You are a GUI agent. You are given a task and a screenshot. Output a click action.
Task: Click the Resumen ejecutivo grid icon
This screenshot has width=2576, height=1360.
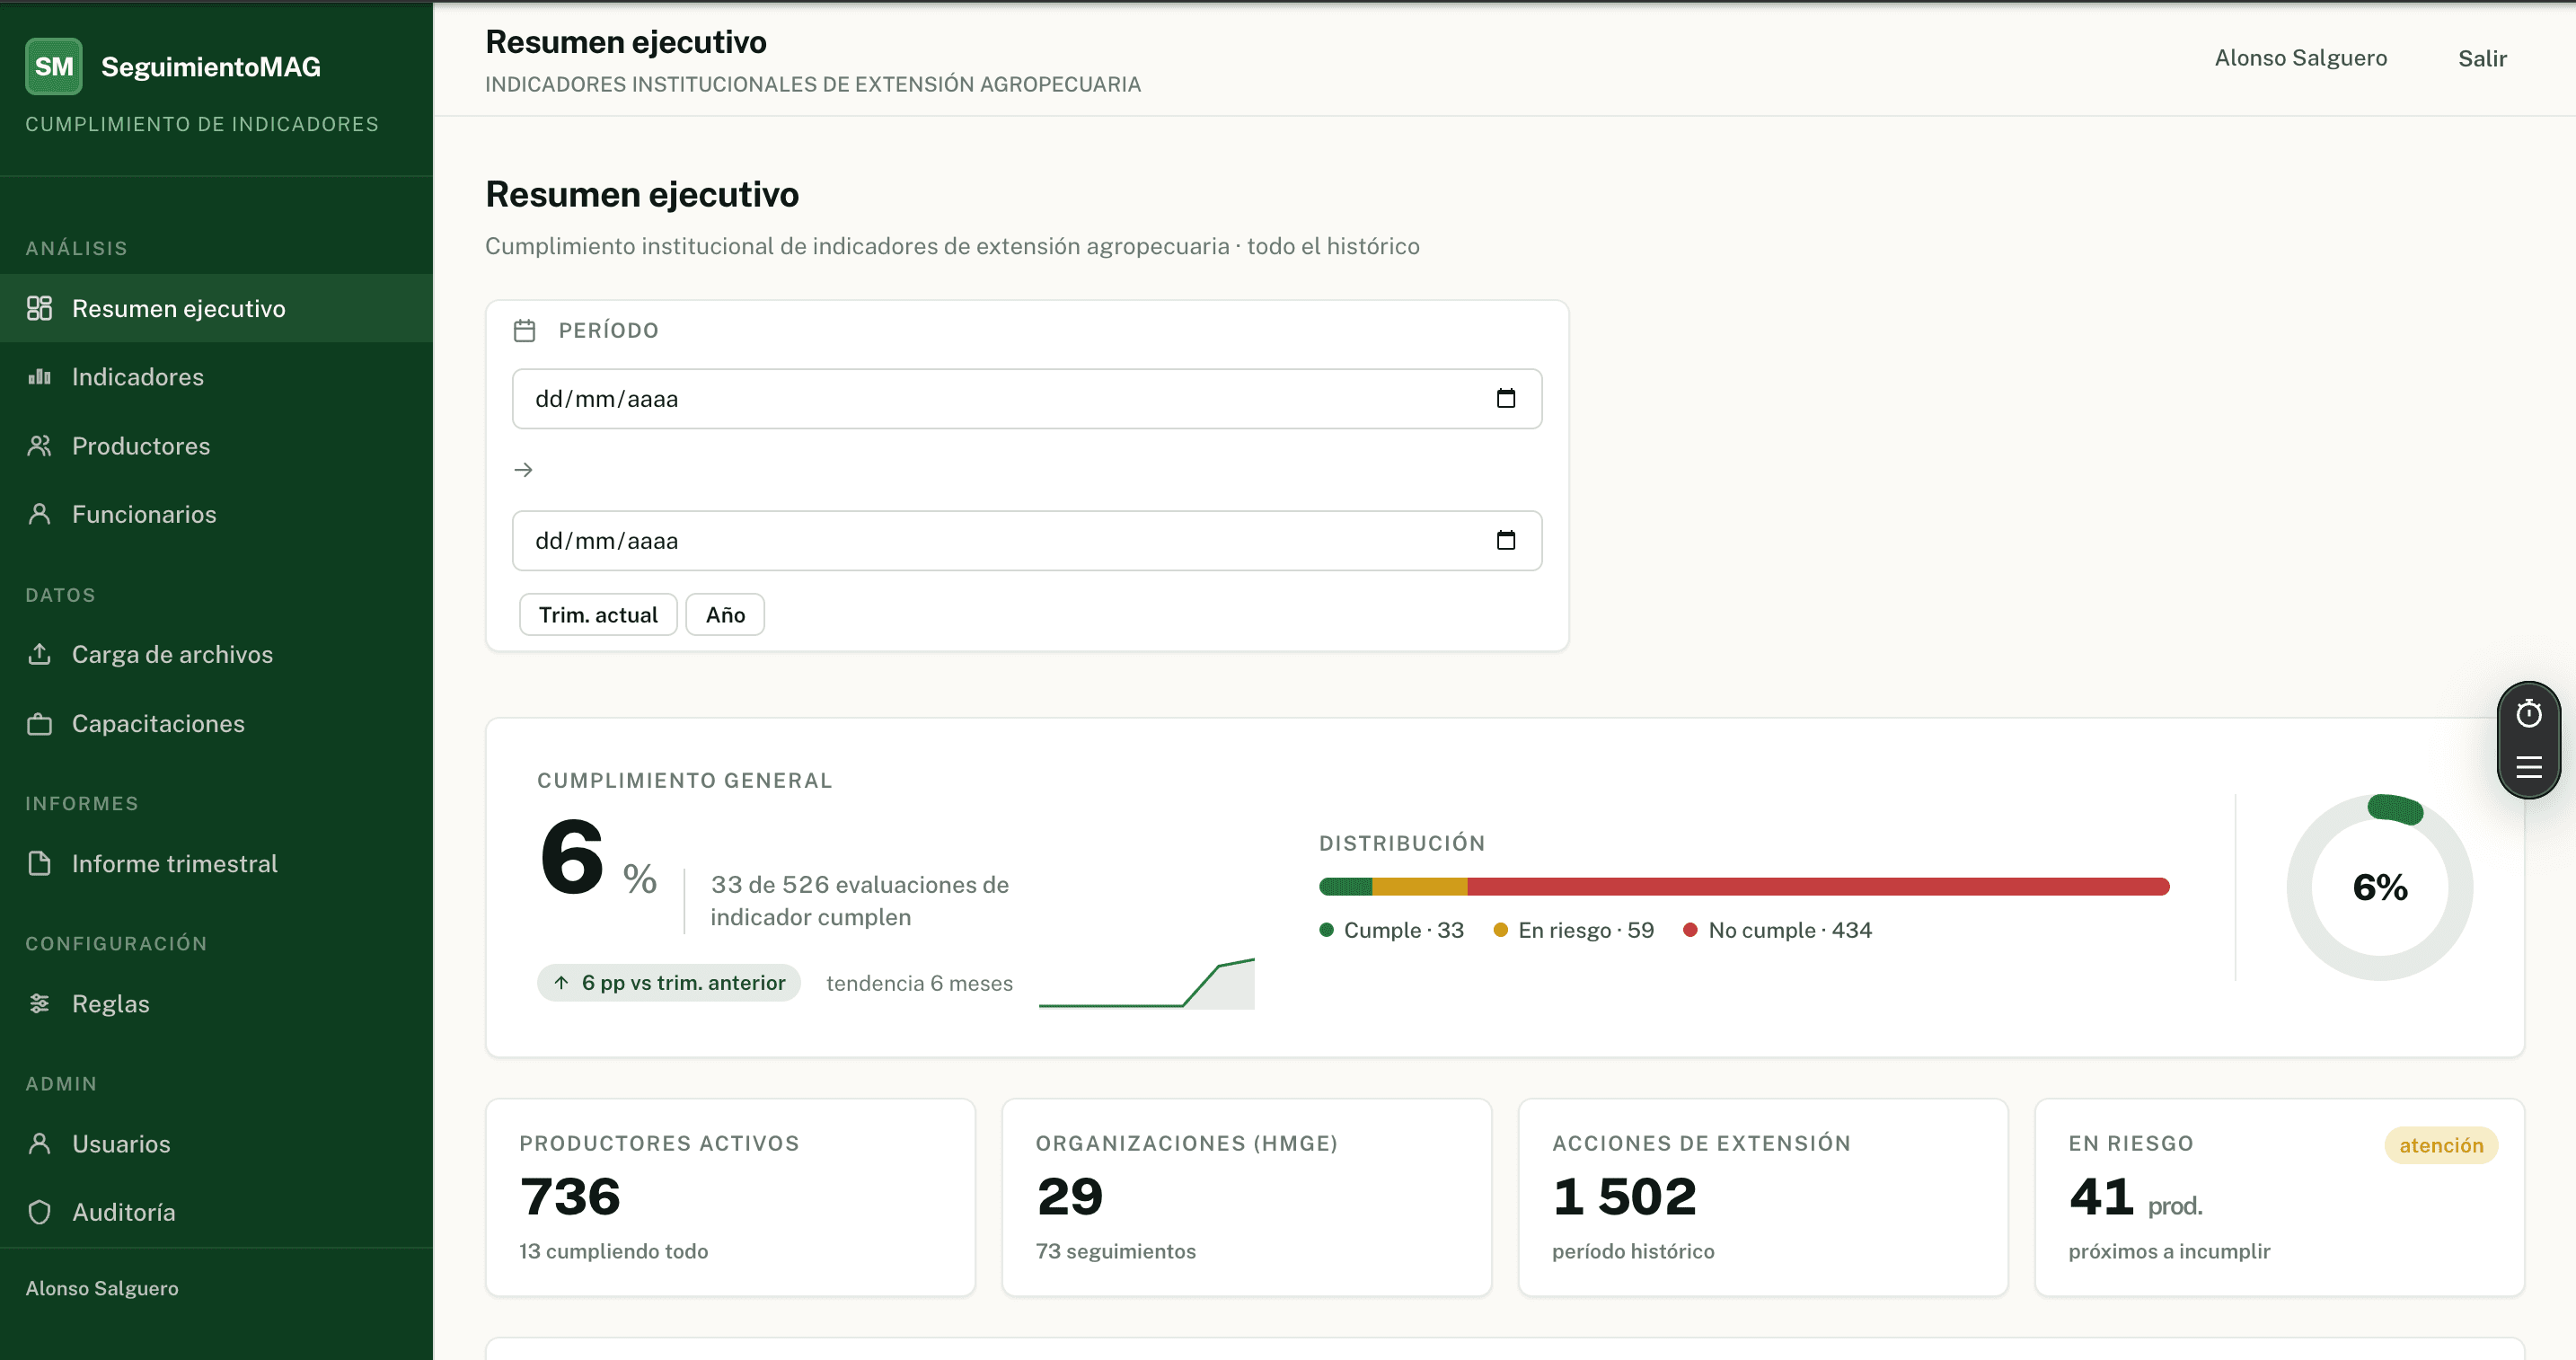(39, 308)
